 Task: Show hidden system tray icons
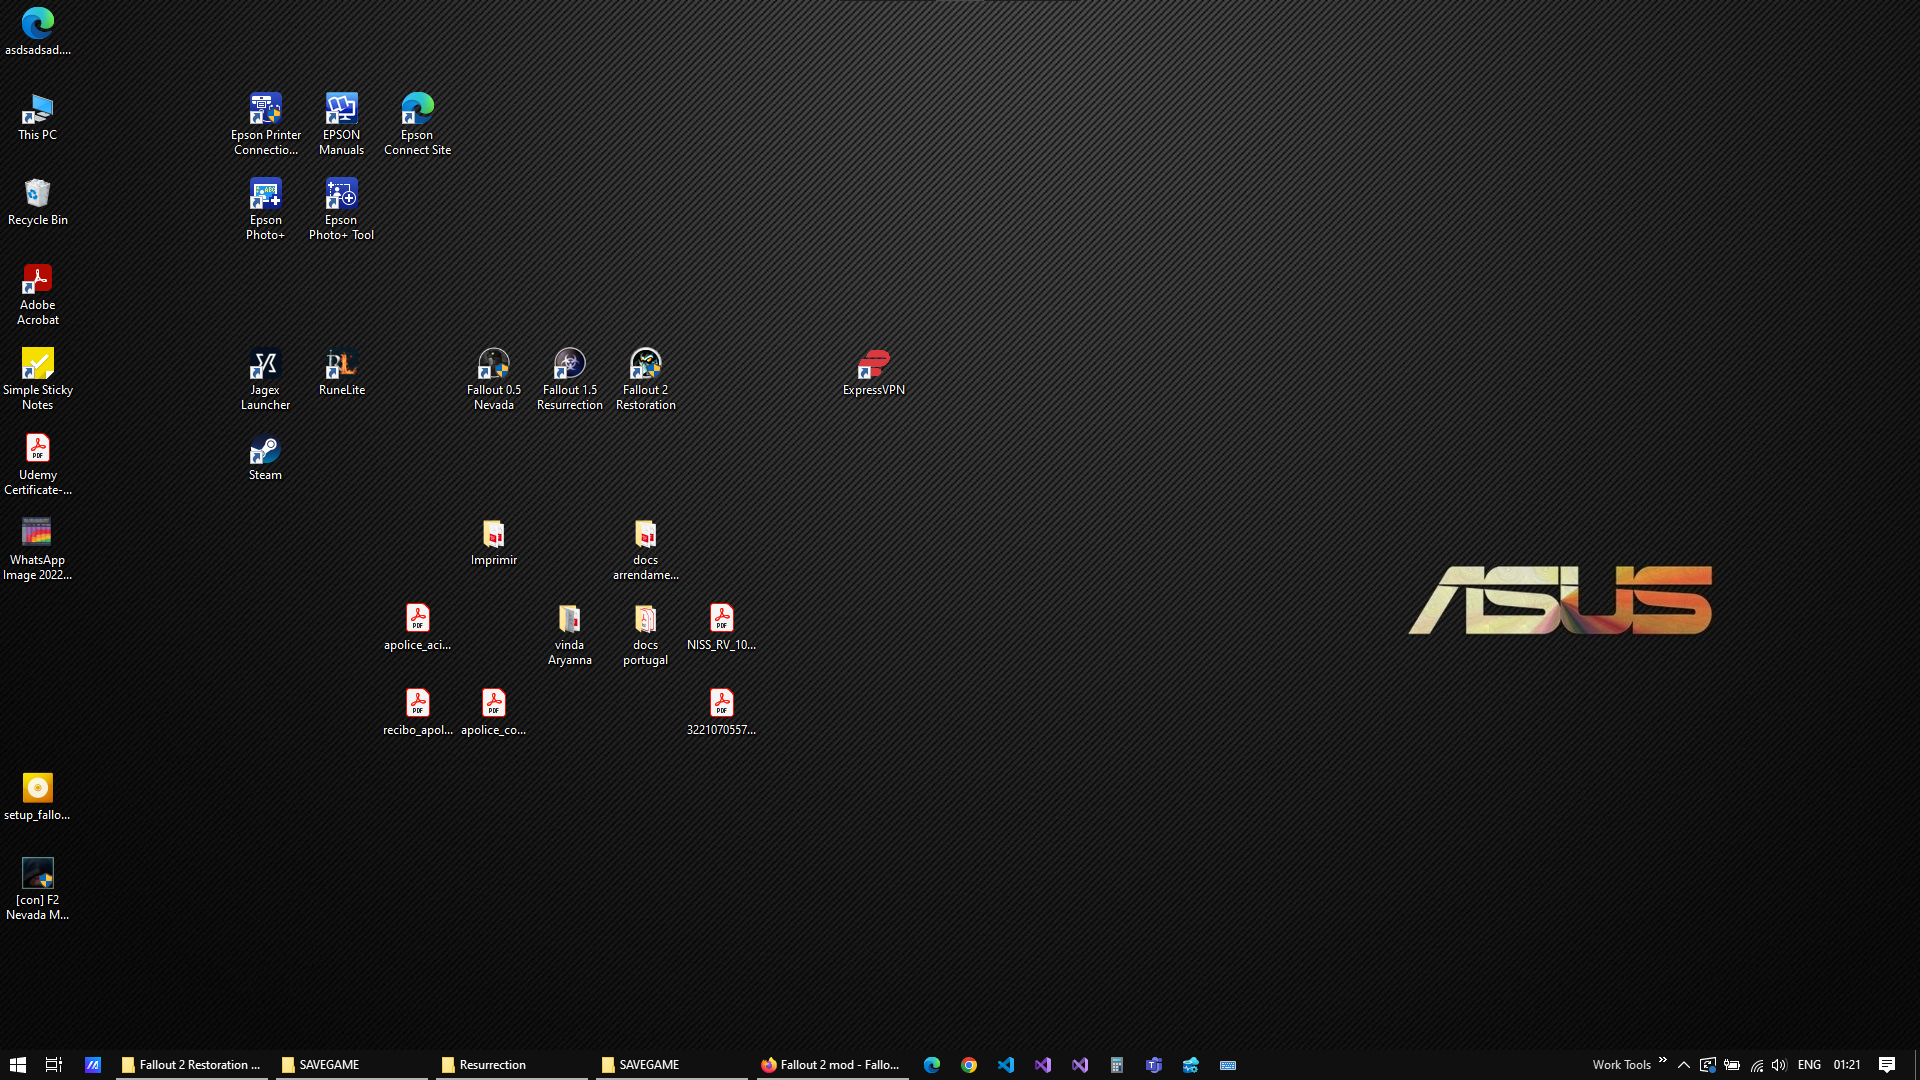click(1684, 1065)
